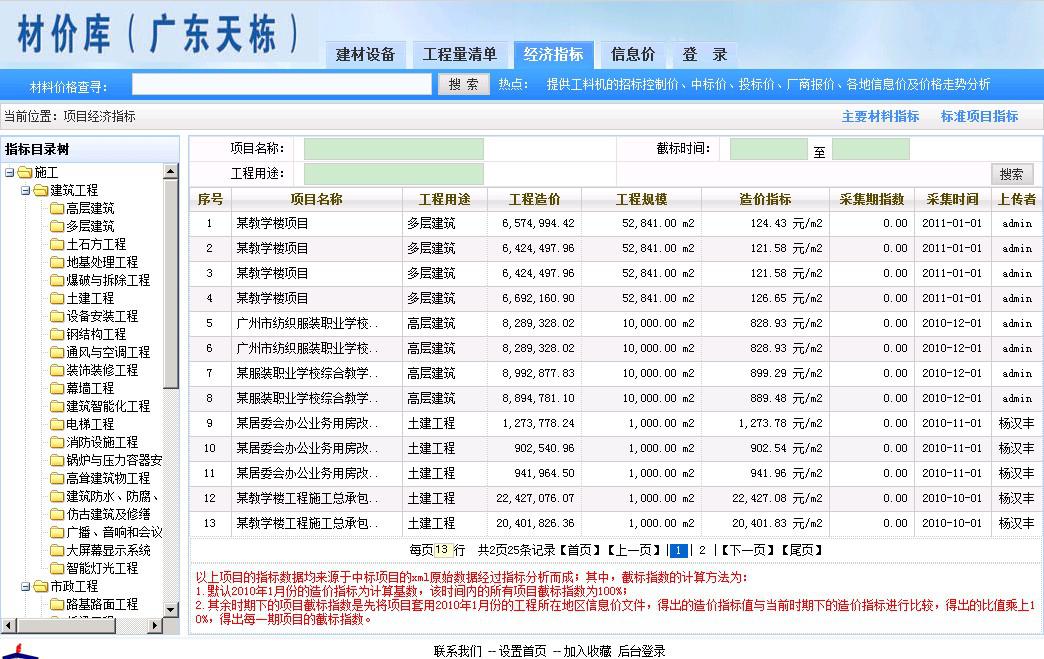This screenshot has height=659, width=1044.
Task: Open the 信息价 tab
Action: tap(633, 55)
